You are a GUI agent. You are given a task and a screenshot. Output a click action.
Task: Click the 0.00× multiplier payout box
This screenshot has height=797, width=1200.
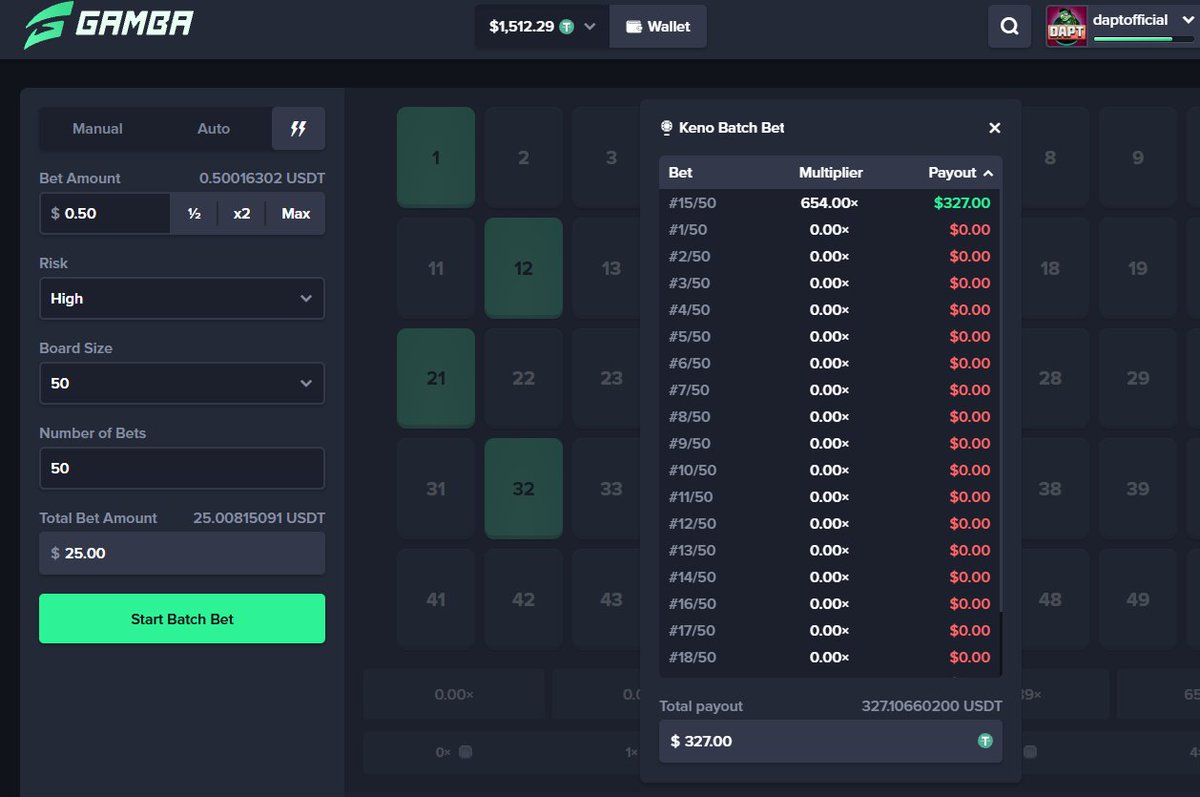[454, 694]
